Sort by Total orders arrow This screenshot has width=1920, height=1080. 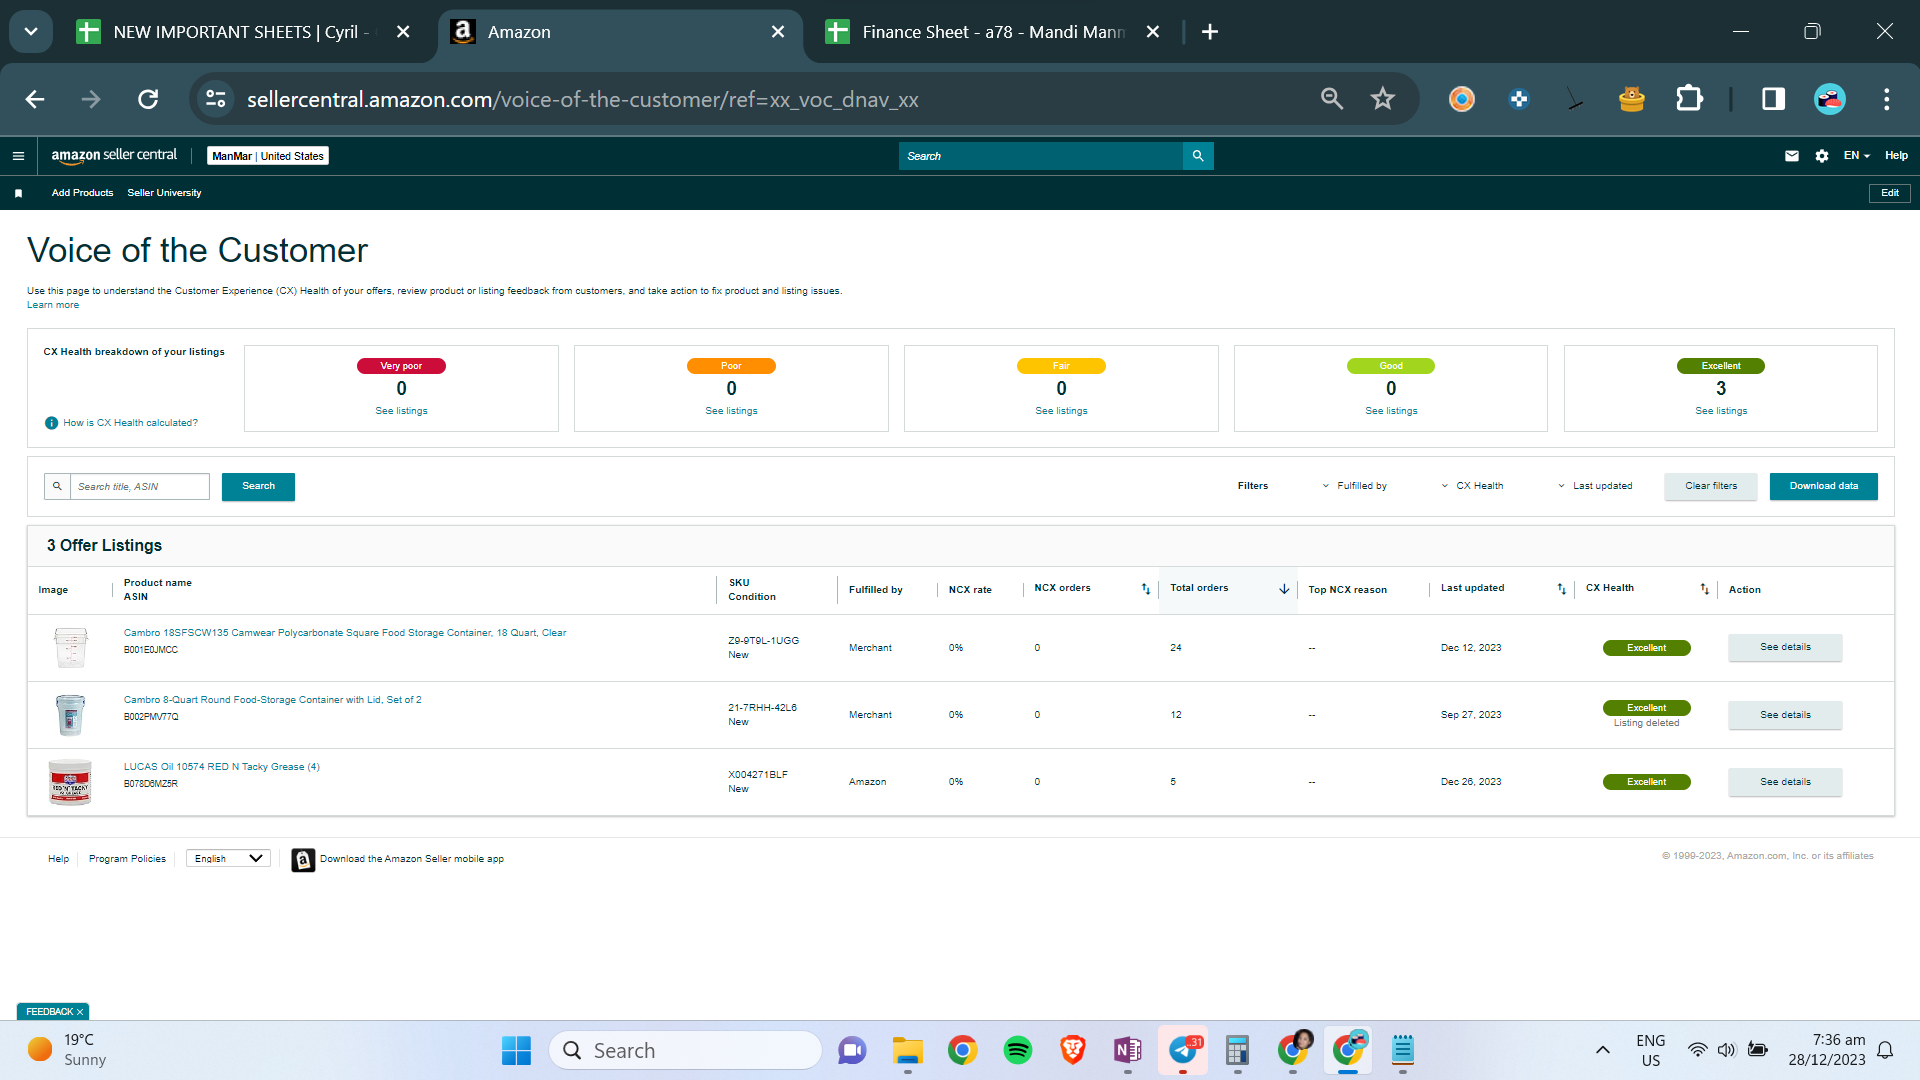[1284, 589]
